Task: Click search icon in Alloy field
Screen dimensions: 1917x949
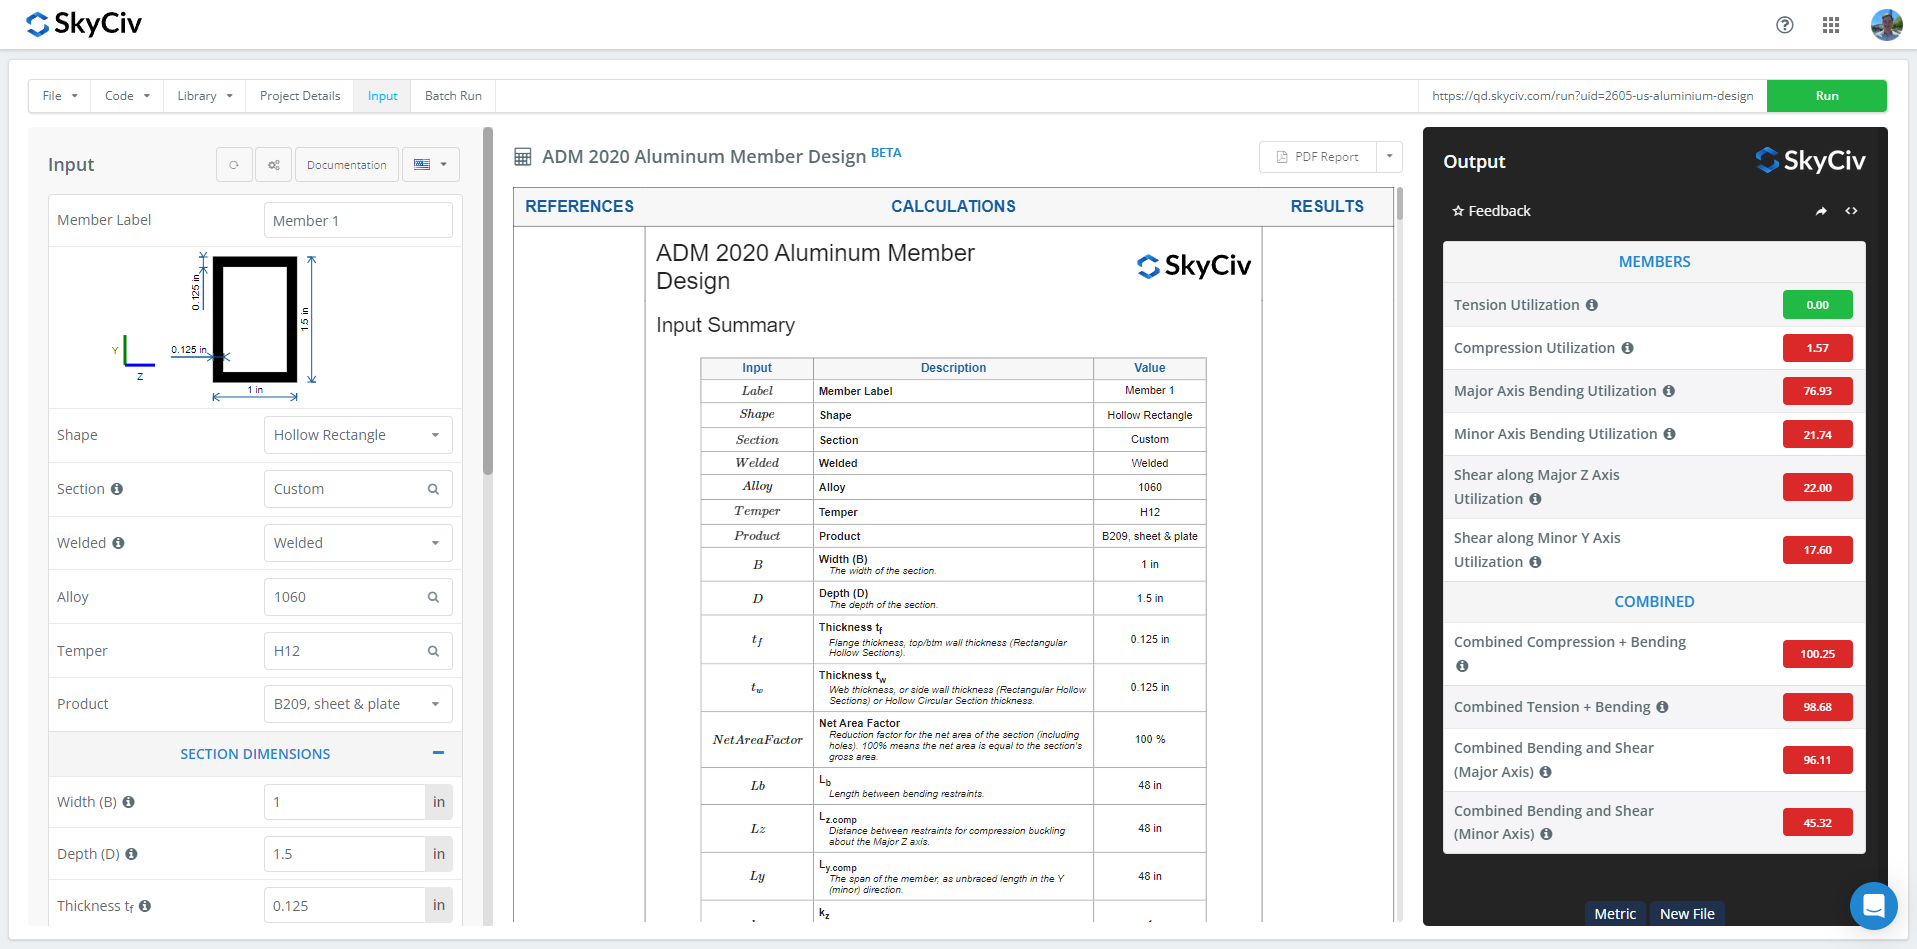Action: click(x=433, y=597)
